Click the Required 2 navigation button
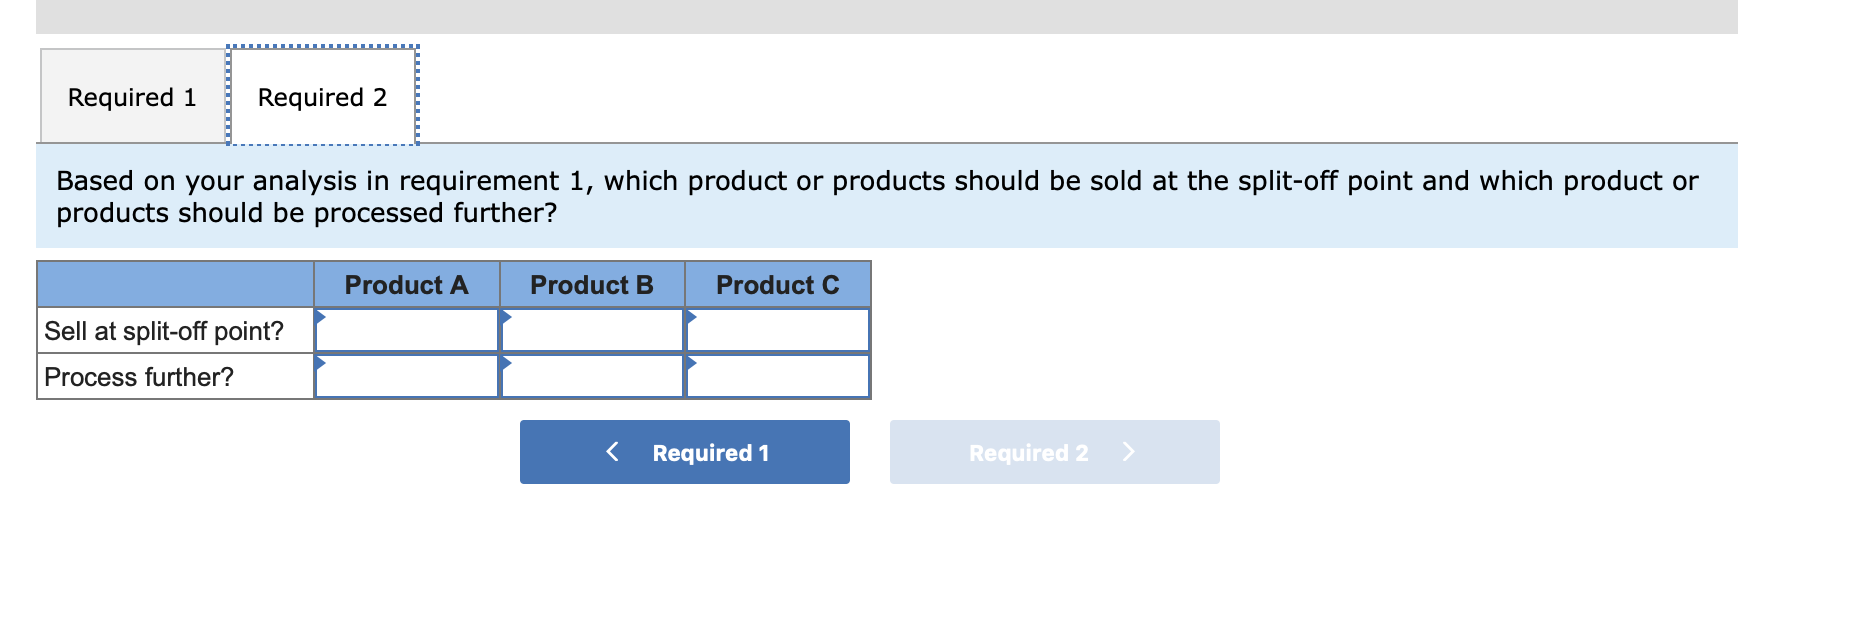Image resolution: width=1874 pixels, height=640 pixels. (x=1054, y=452)
